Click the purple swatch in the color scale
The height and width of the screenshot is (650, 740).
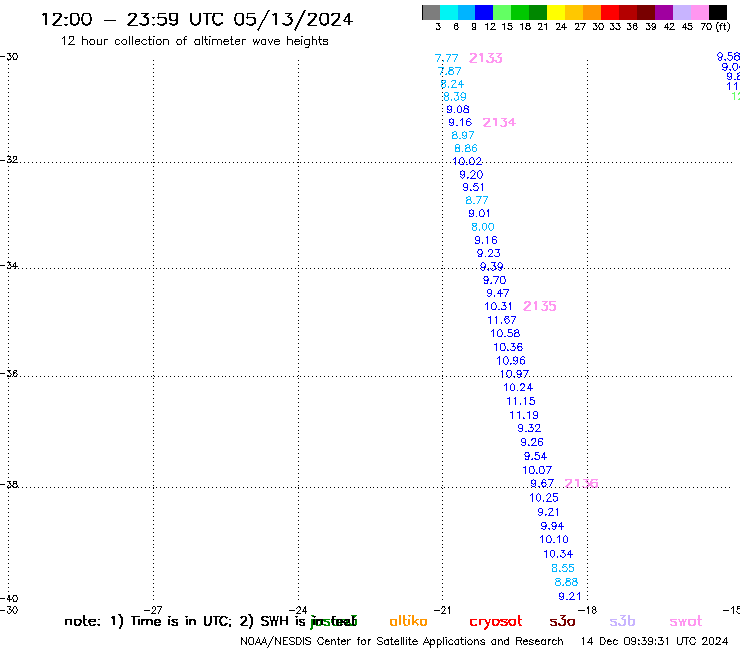(x=664, y=12)
